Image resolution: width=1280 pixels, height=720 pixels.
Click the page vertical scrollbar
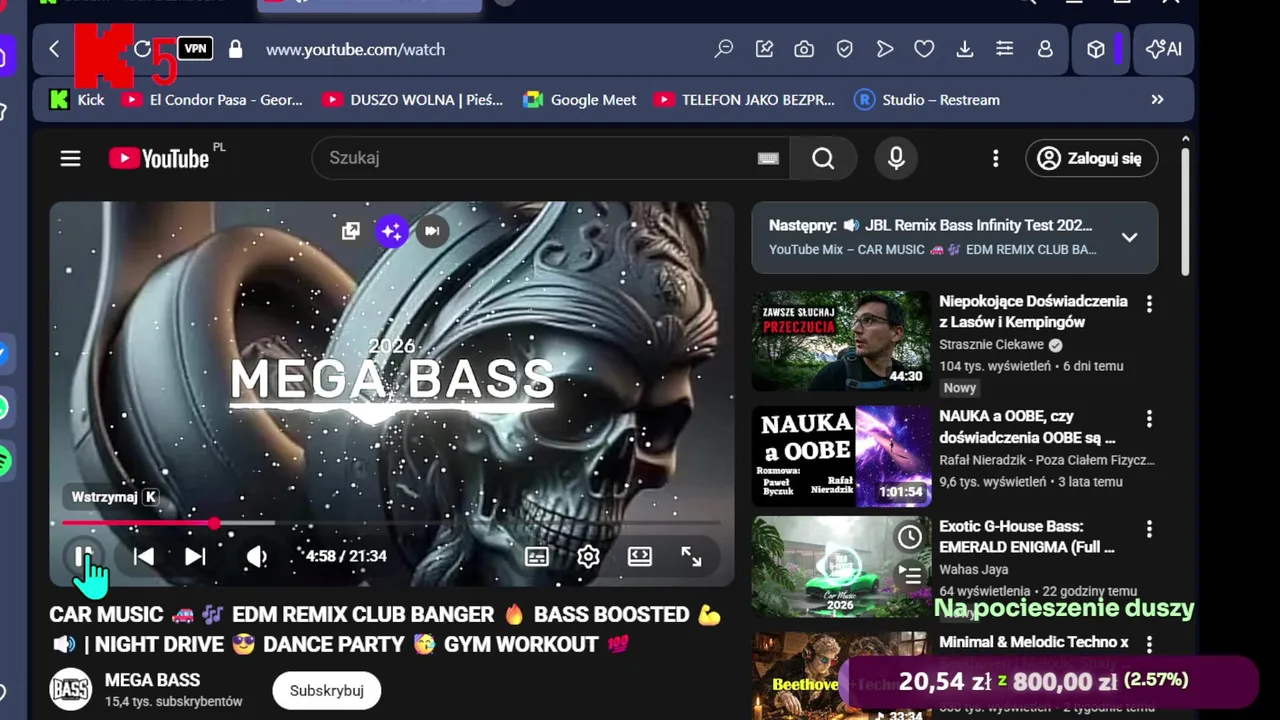tap(1186, 210)
